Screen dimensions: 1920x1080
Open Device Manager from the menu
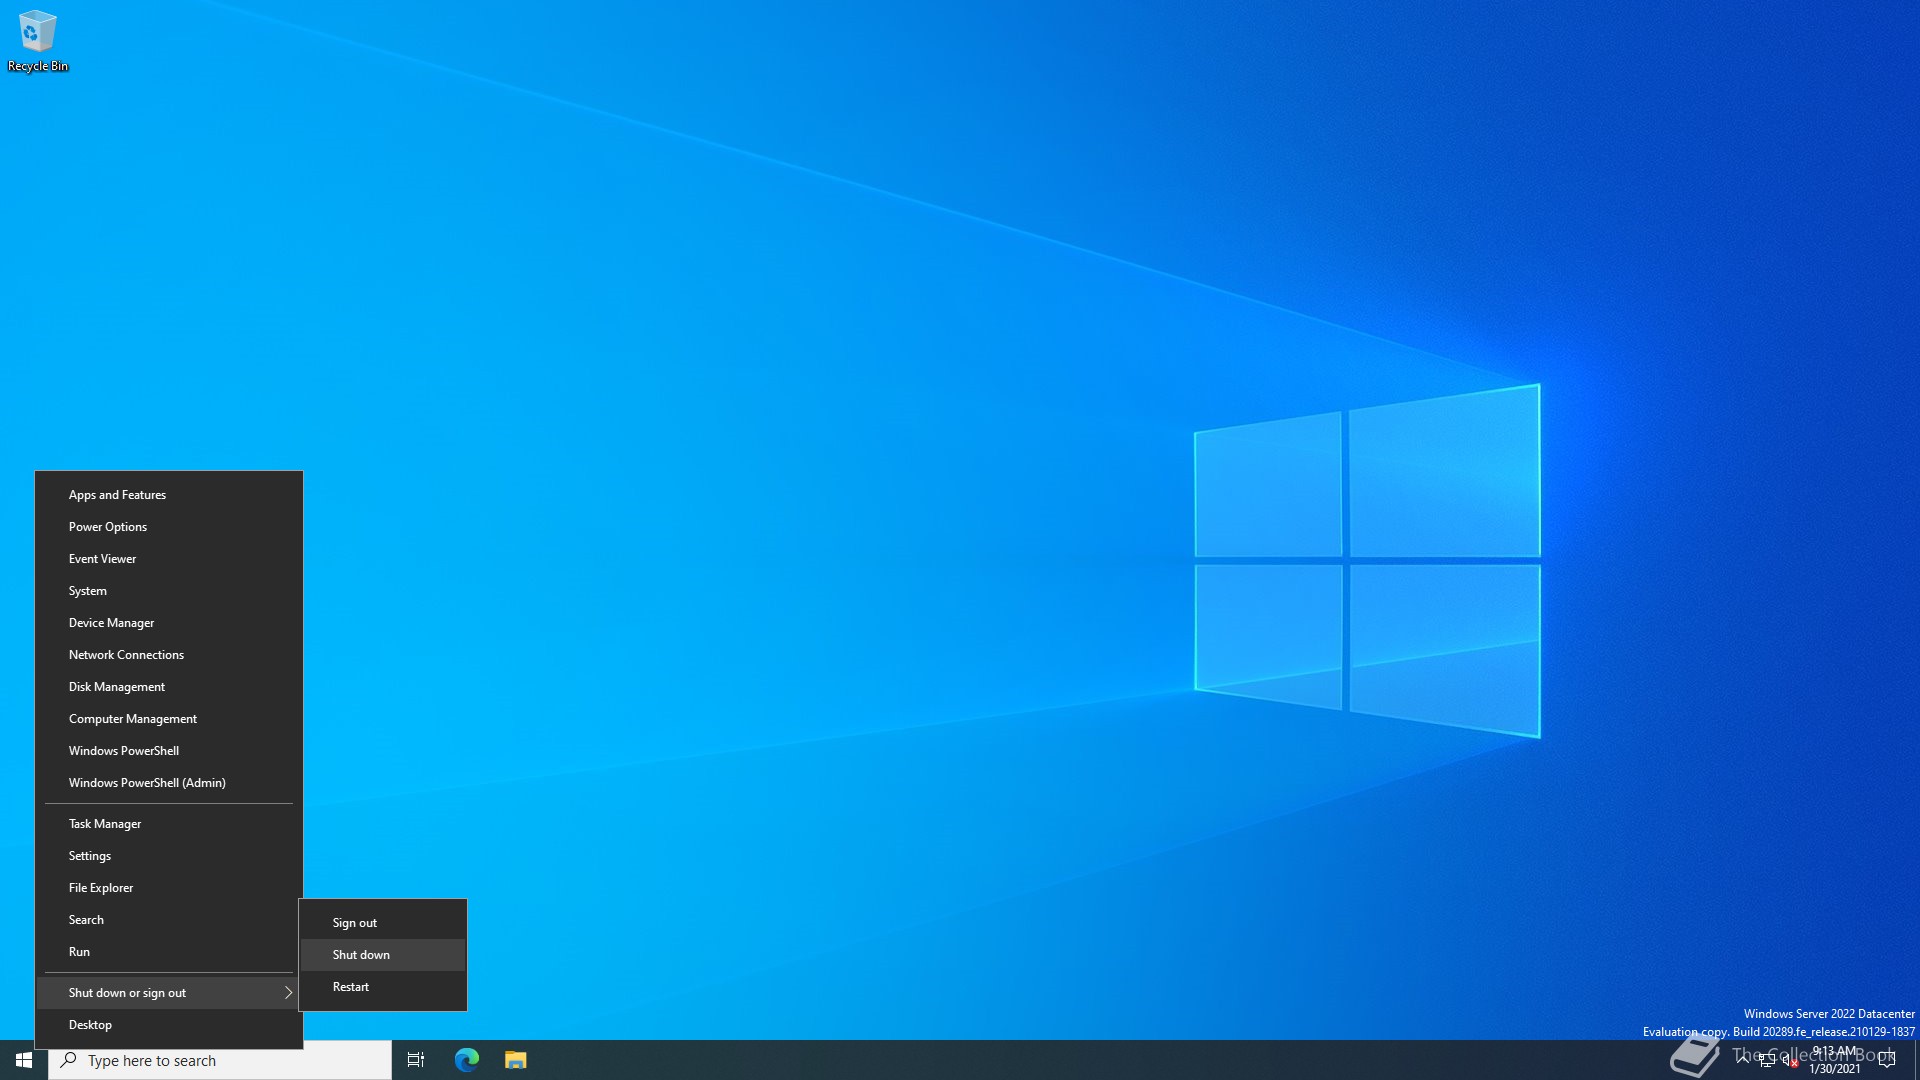(111, 623)
